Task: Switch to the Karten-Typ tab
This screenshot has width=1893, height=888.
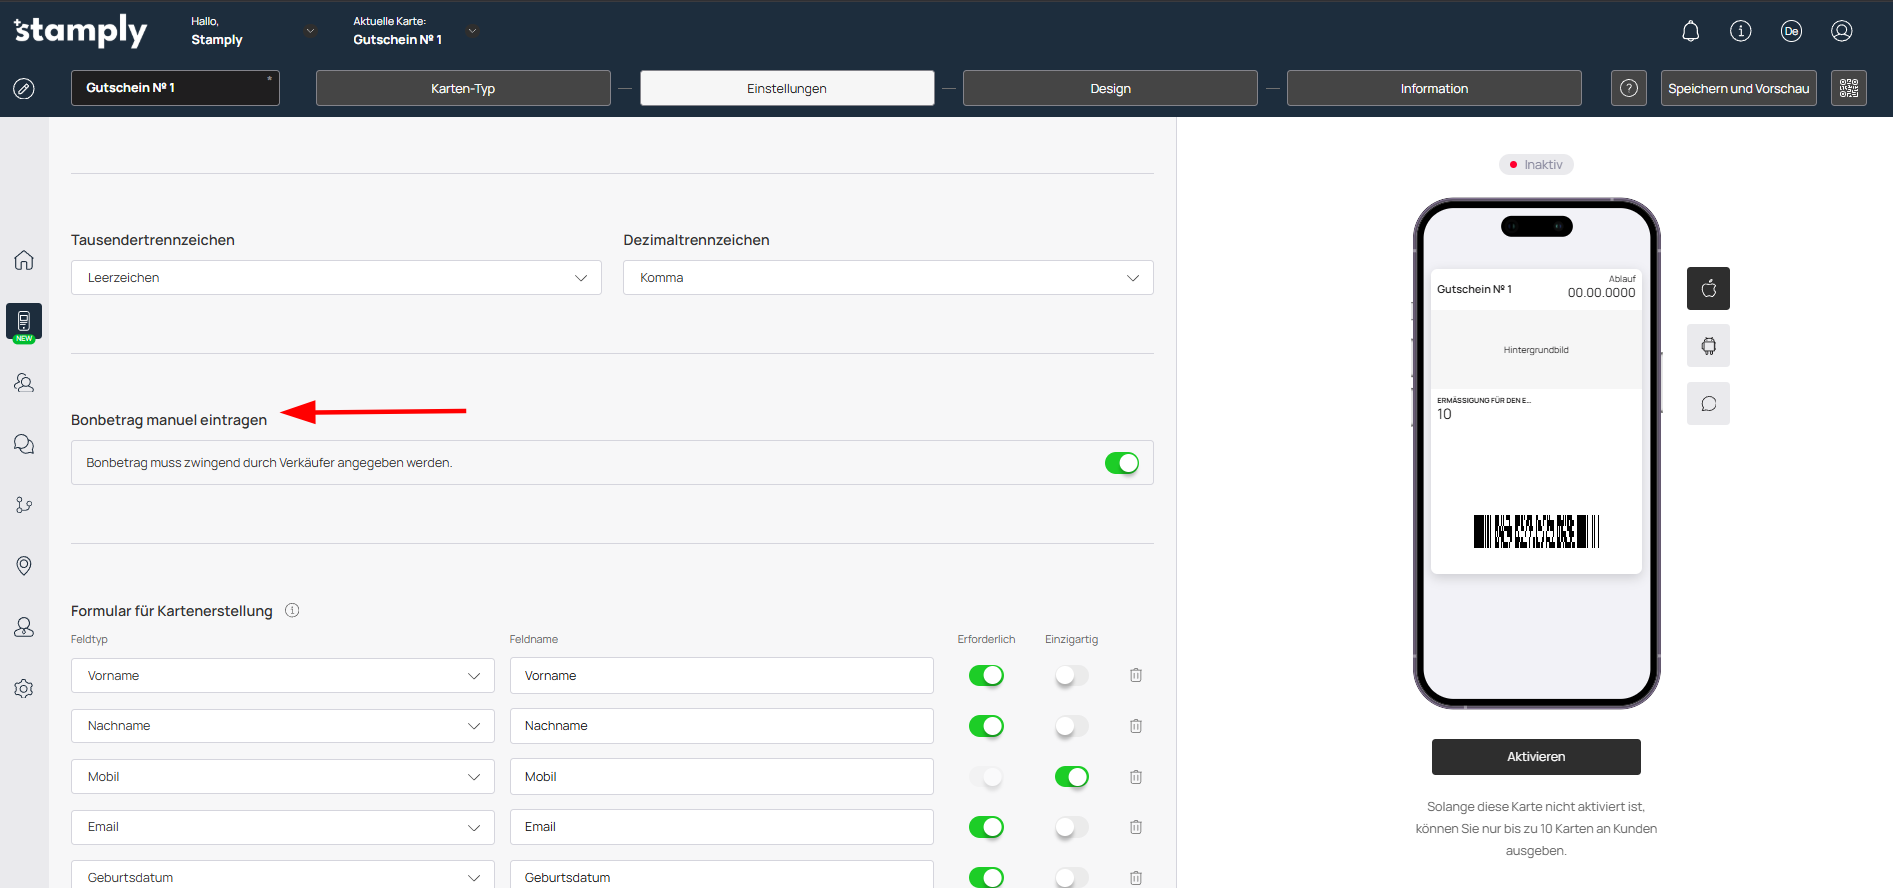Action: [x=463, y=88]
